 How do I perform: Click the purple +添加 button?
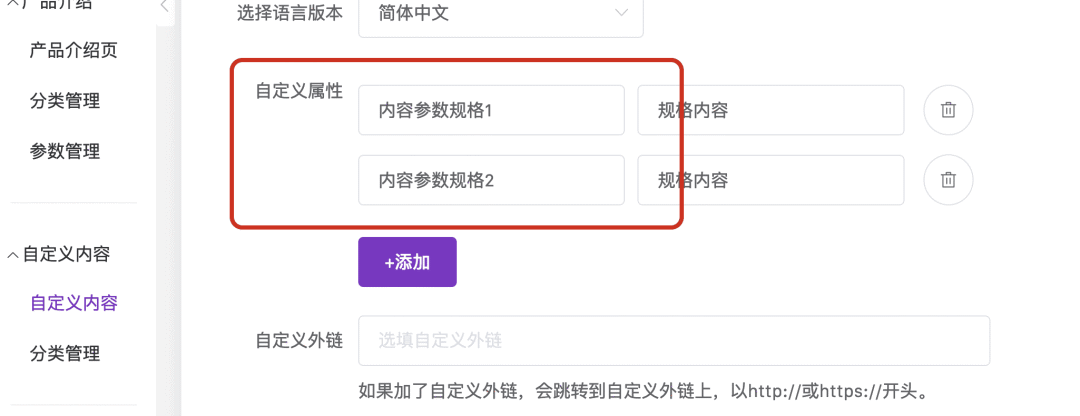(x=407, y=262)
